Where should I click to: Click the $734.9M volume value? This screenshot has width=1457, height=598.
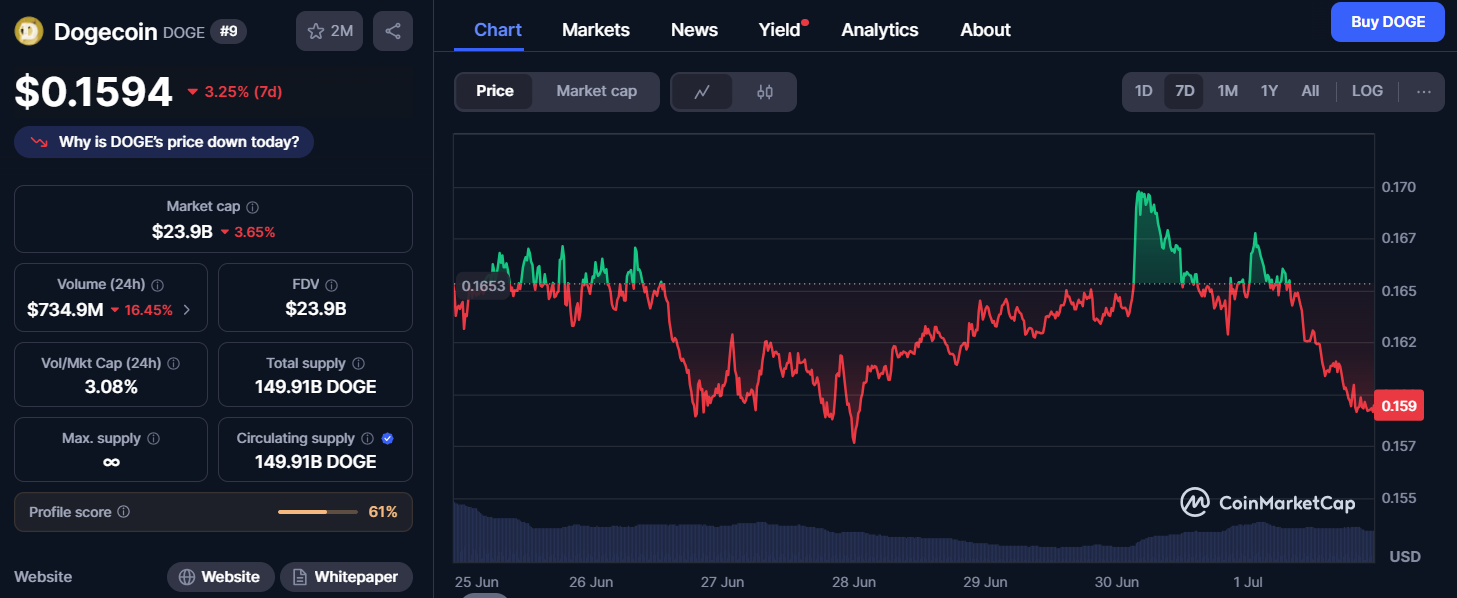click(65, 310)
